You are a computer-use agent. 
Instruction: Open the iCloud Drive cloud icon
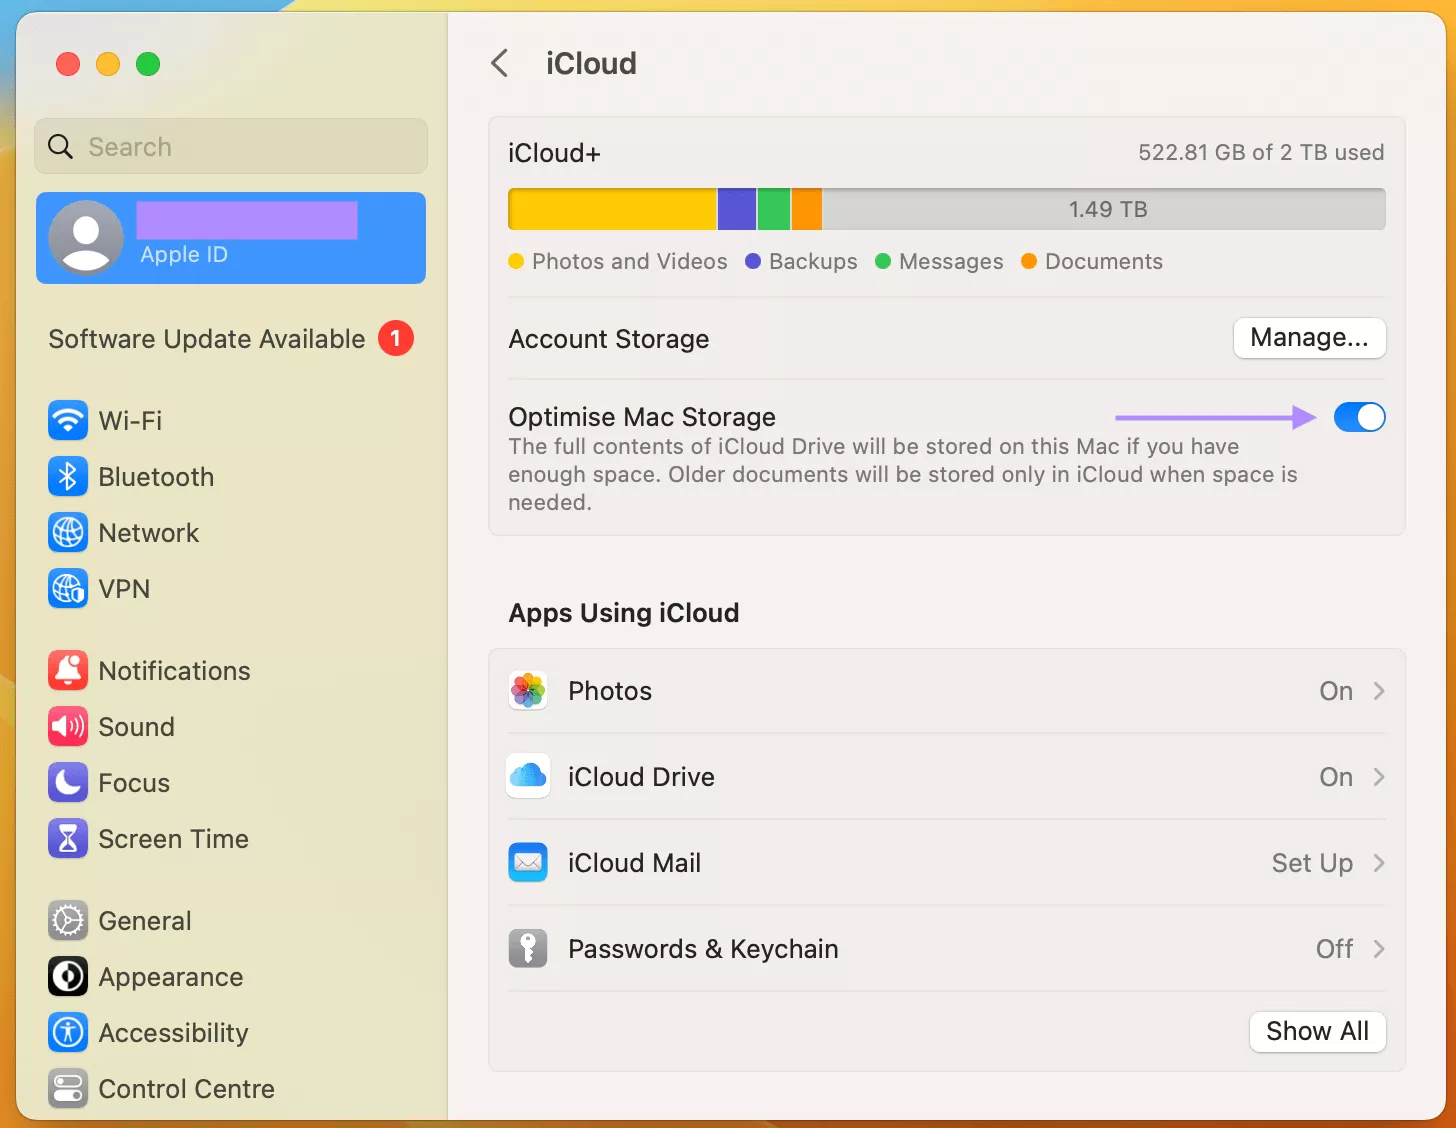[528, 776]
